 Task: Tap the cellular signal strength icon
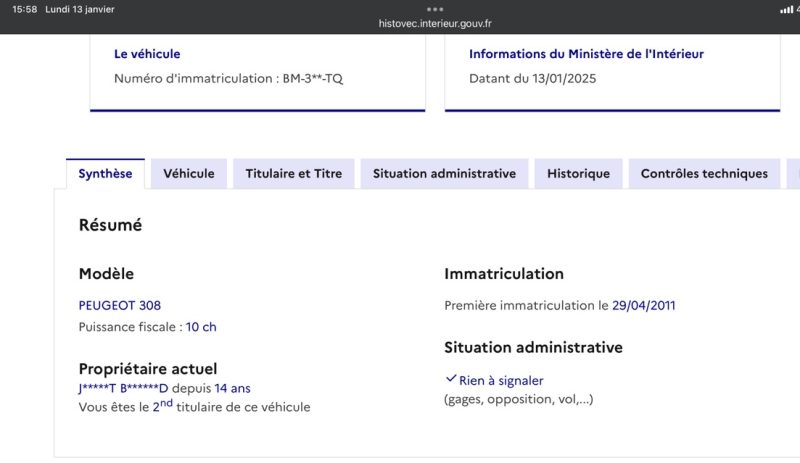pos(785,9)
